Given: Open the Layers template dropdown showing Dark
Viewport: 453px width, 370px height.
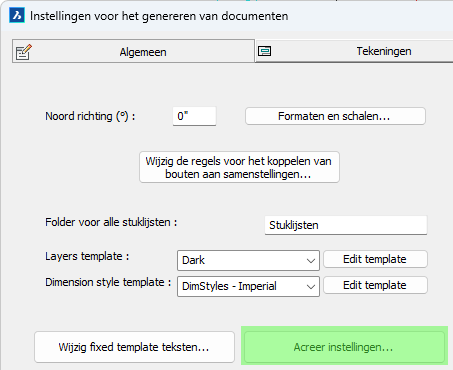Looking at the screenshot, I should (x=248, y=260).
